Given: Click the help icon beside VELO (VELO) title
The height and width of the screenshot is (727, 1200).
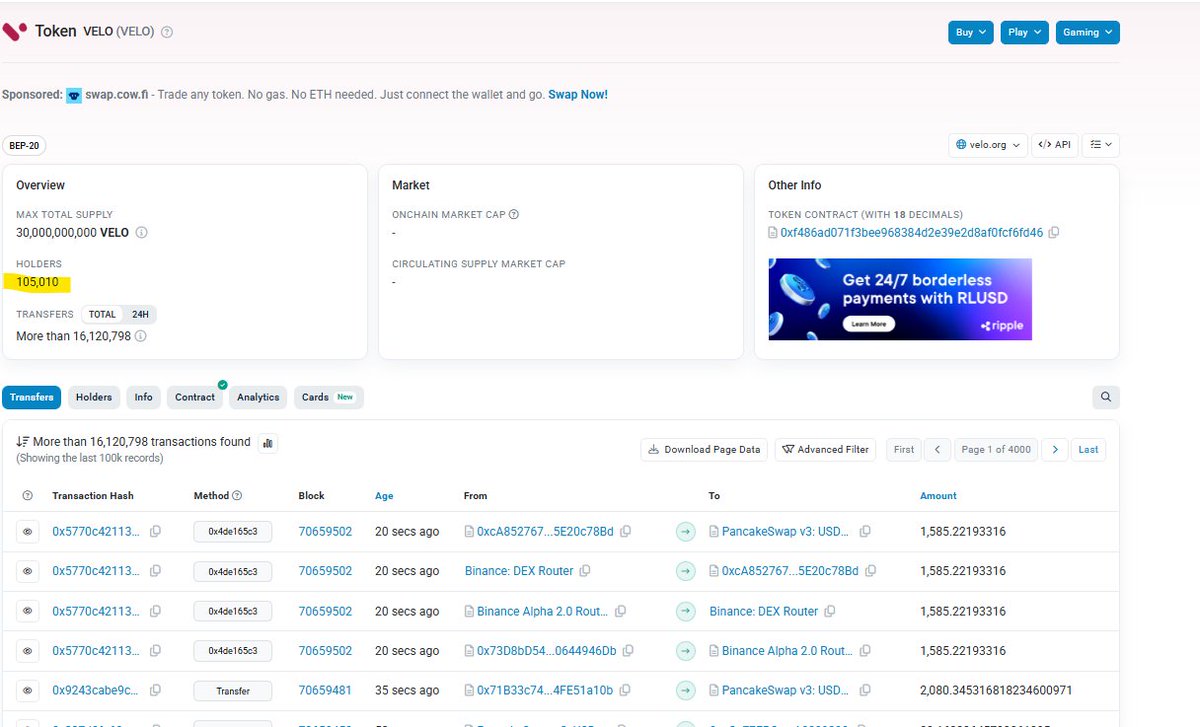Looking at the screenshot, I should 167,32.
